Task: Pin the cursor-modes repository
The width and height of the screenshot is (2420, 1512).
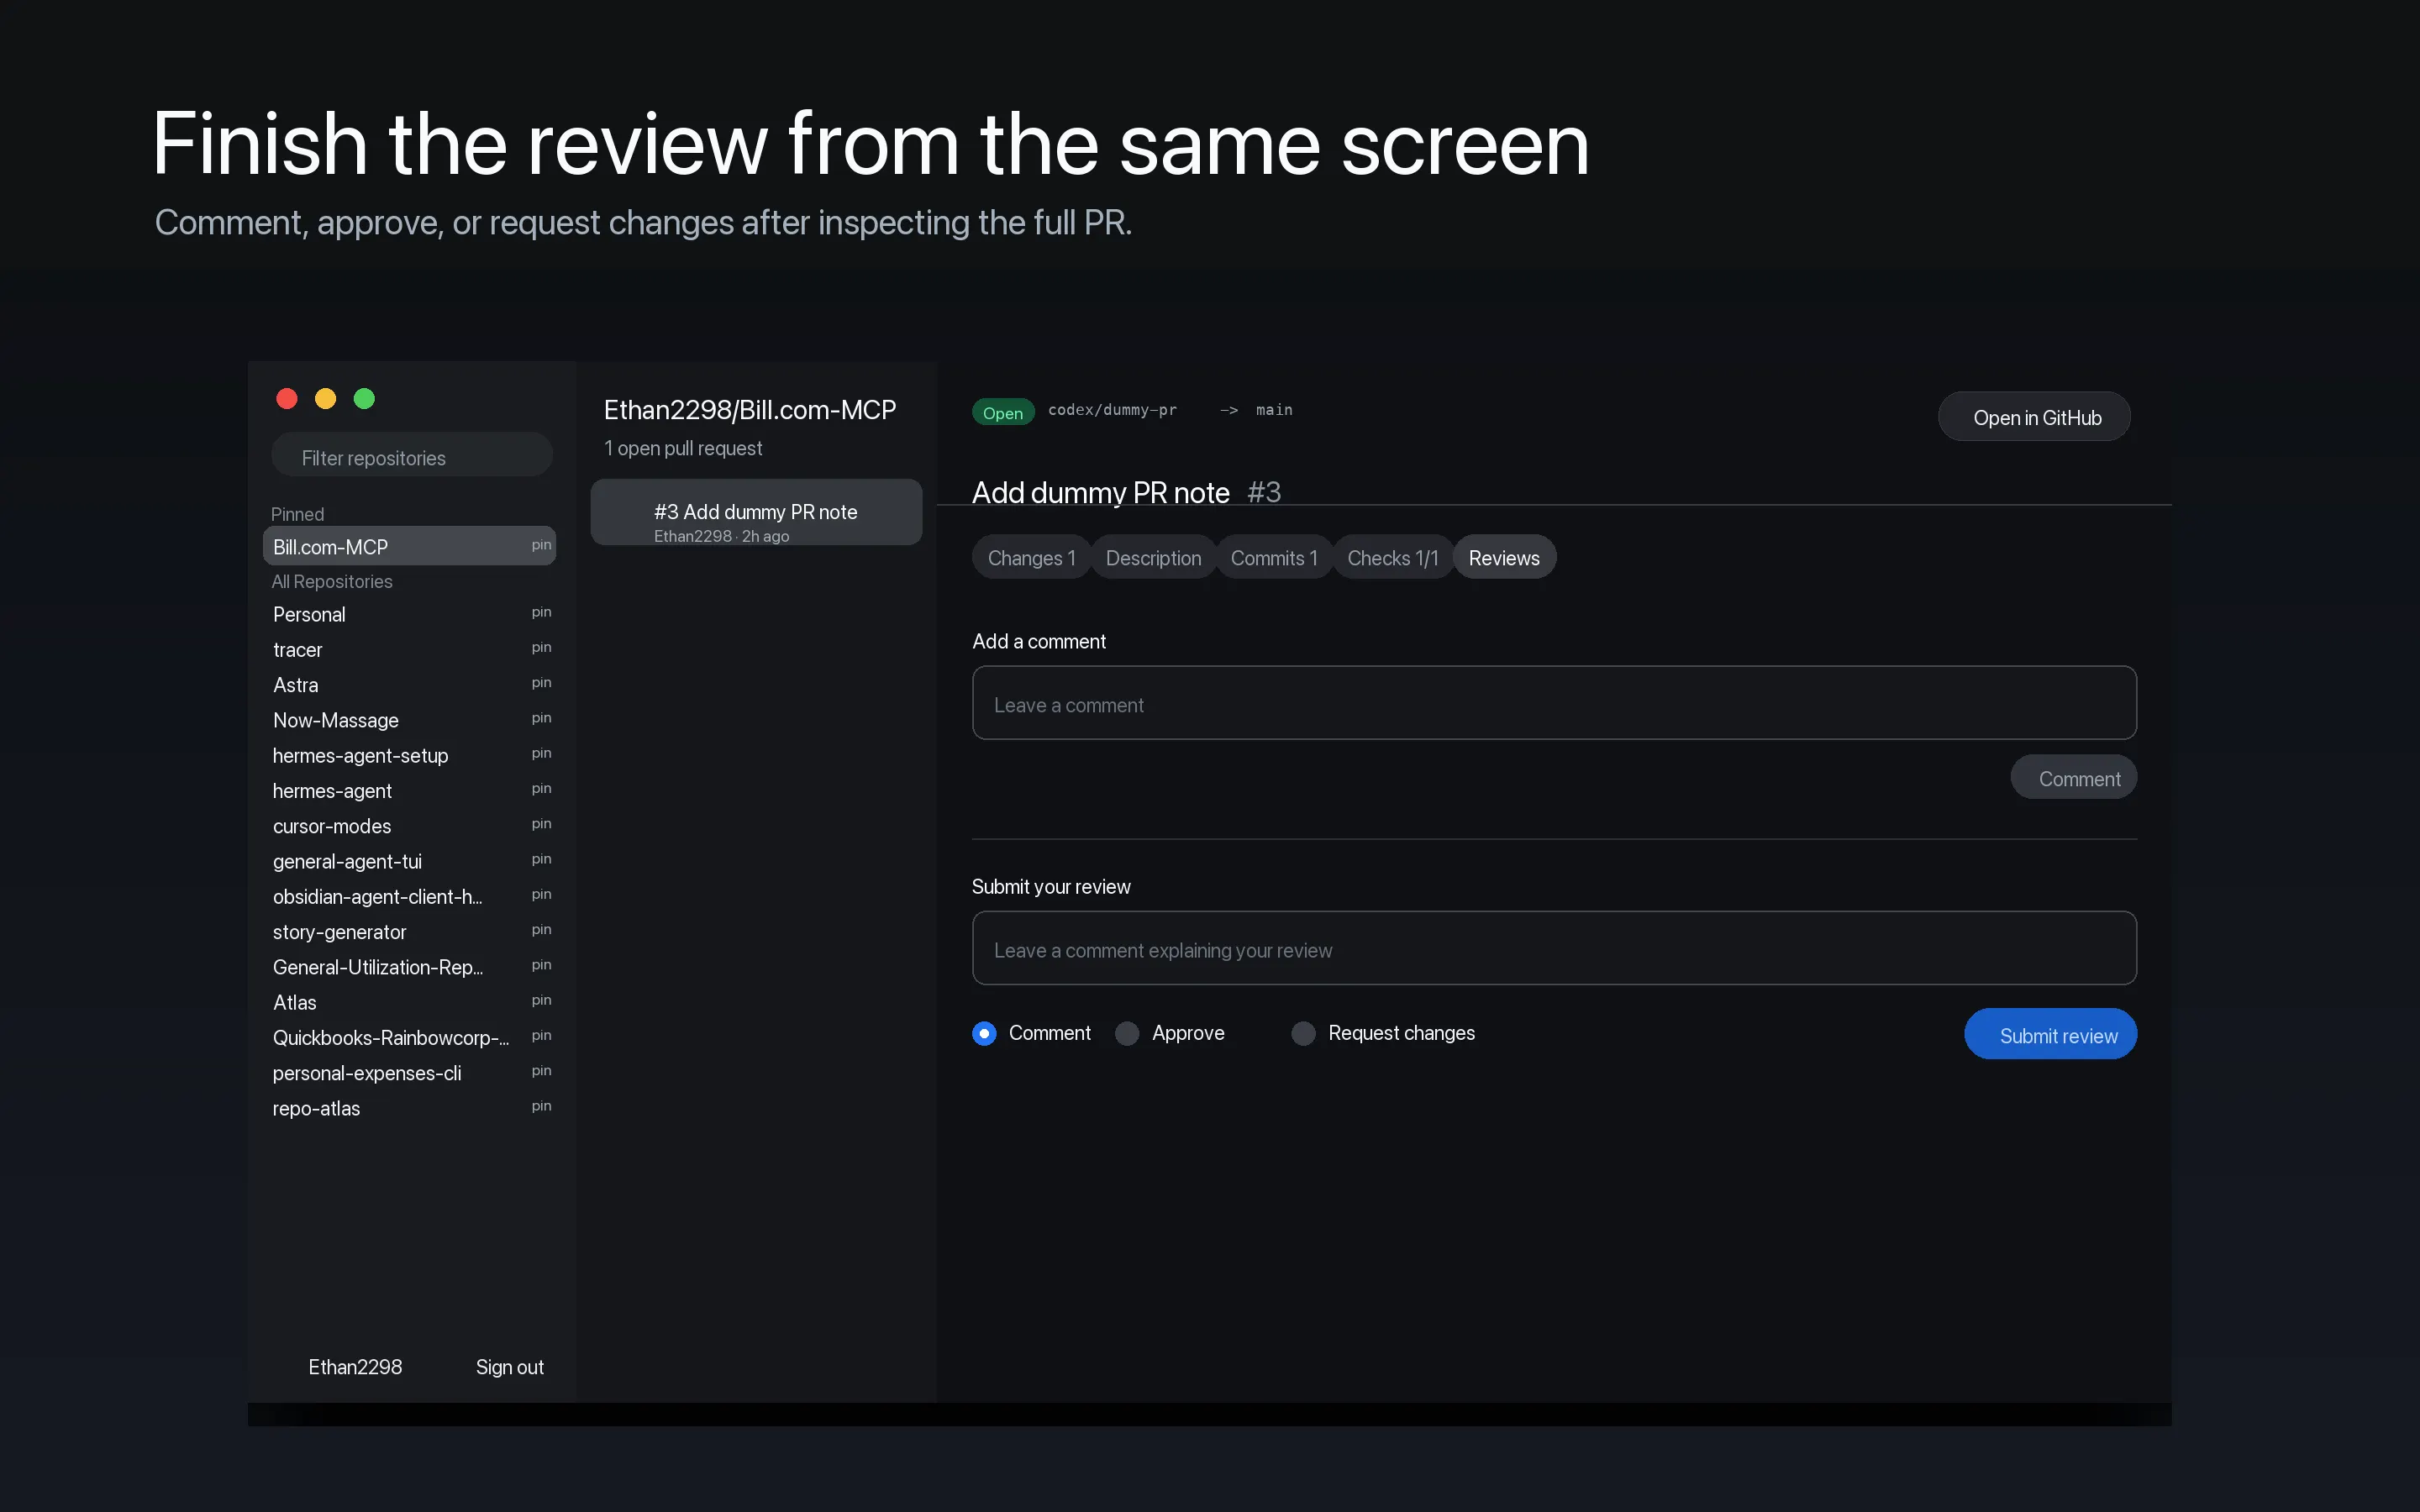Action: tap(541, 824)
